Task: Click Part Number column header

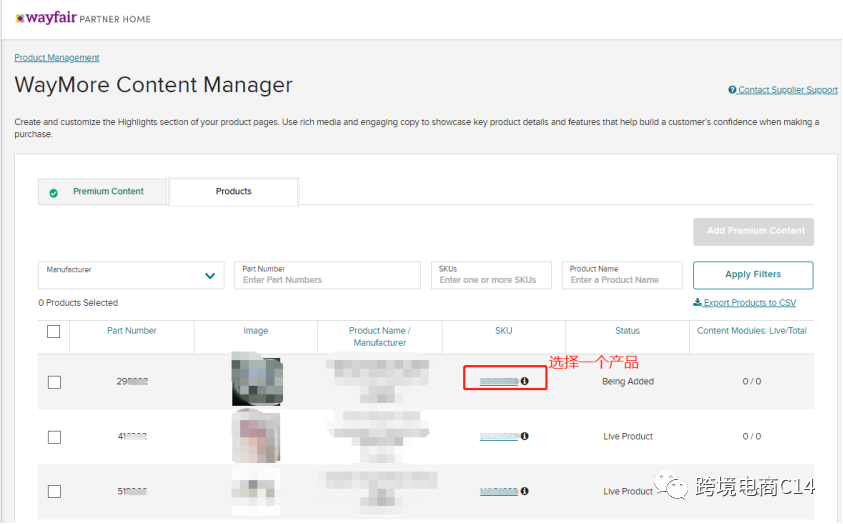Action: [132, 331]
